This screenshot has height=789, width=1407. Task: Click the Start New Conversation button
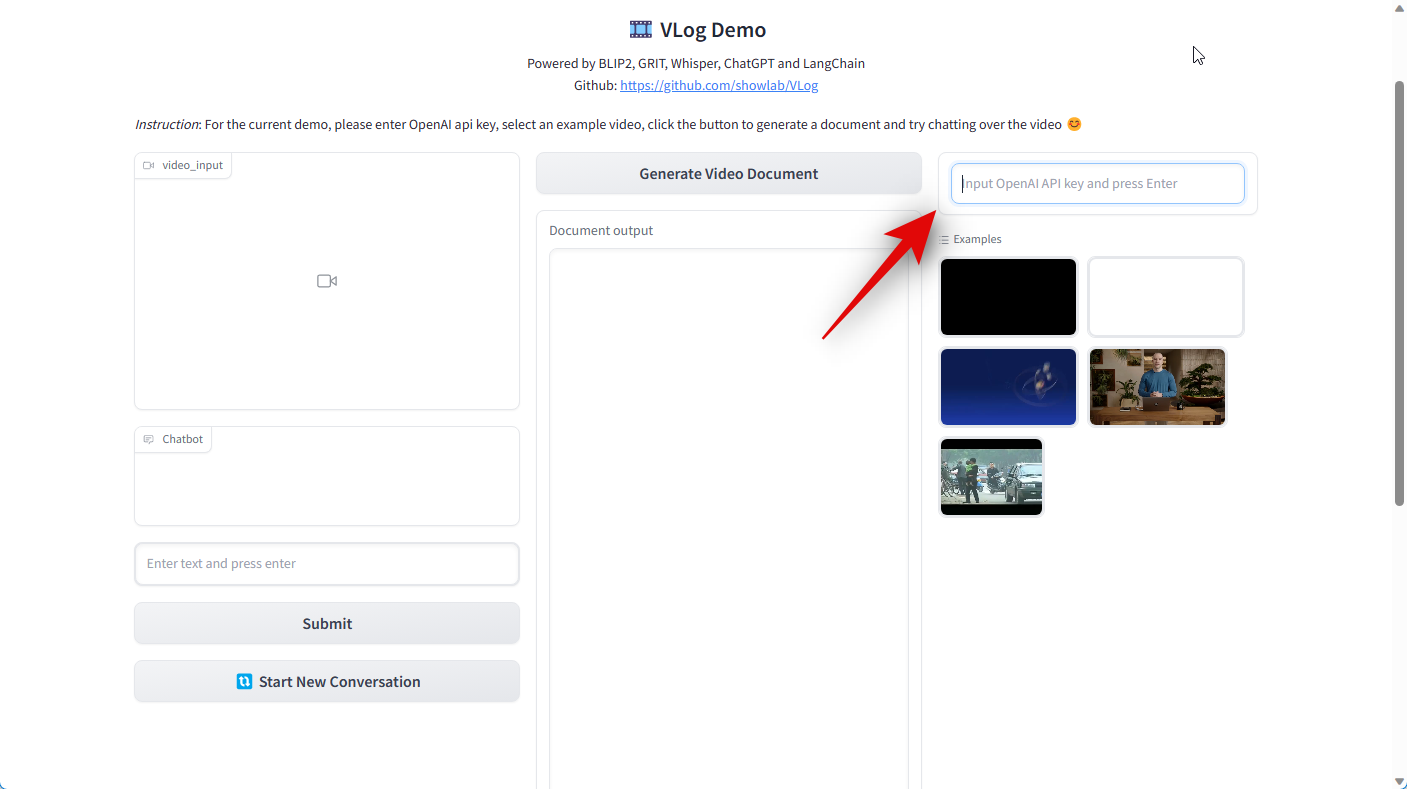click(327, 682)
